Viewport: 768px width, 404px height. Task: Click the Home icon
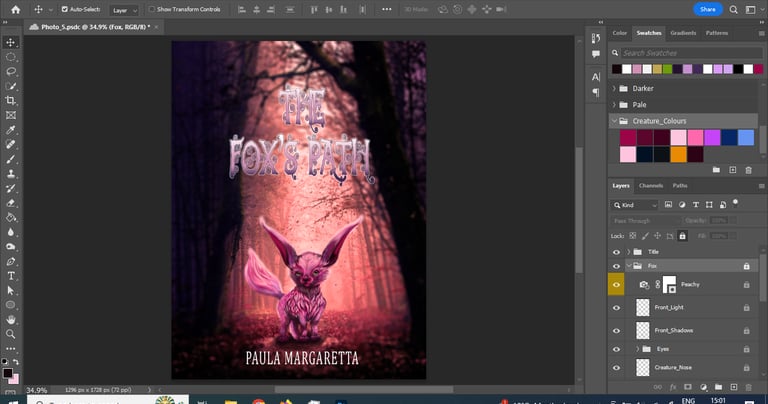coord(15,9)
